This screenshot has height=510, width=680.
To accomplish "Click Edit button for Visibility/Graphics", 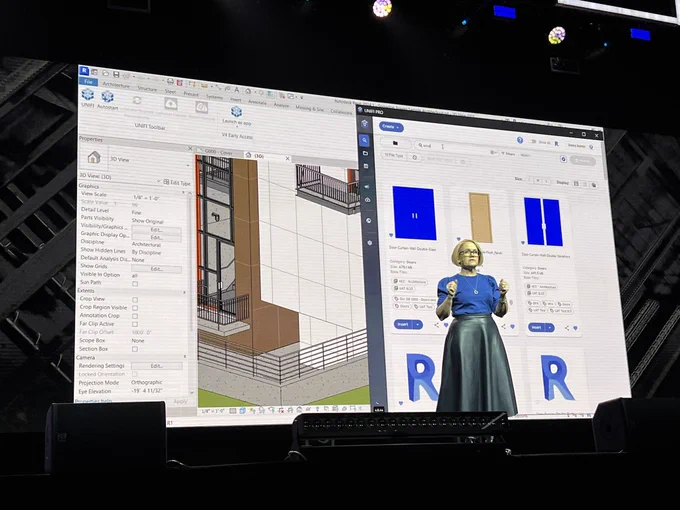I will [157, 229].
